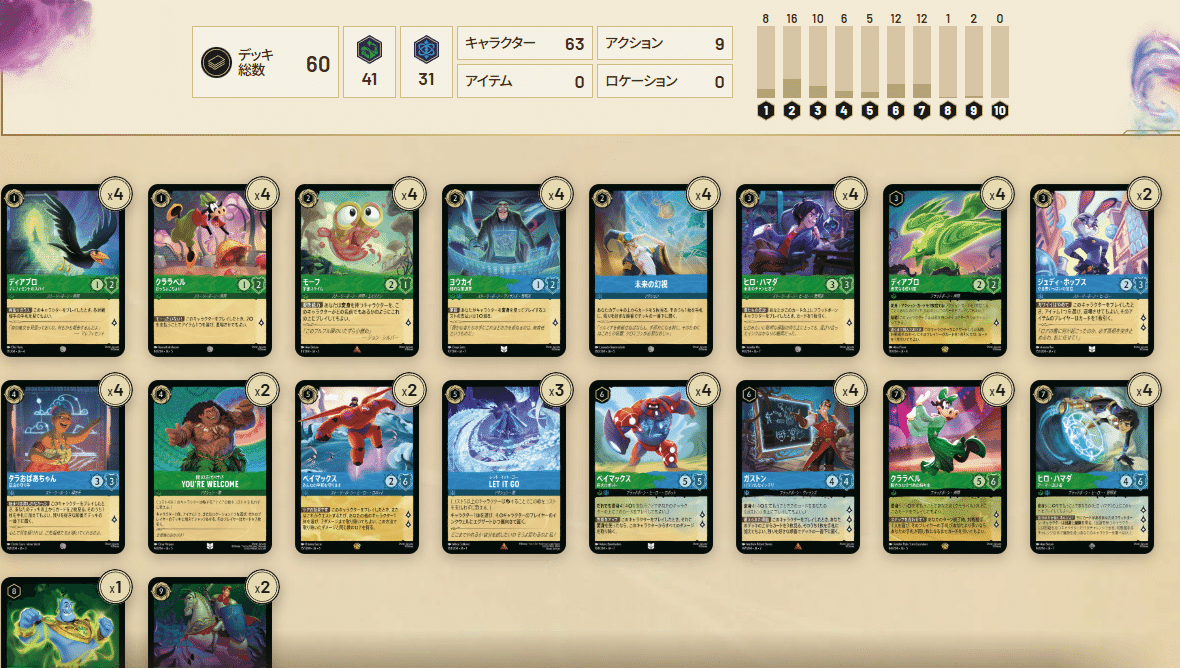Image resolution: width=1180 pixels, height=668 pixels.
Task: Open the 未来の幻視 action card
Action: pyautogui.click(x=650, y=271)
